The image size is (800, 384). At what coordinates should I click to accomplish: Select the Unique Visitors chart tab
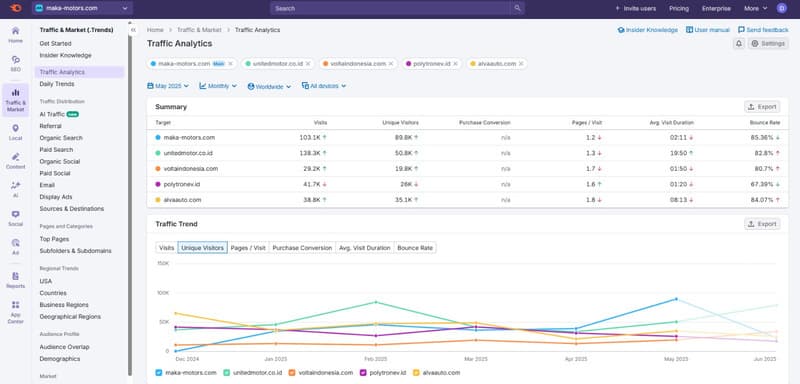point(203,248)
